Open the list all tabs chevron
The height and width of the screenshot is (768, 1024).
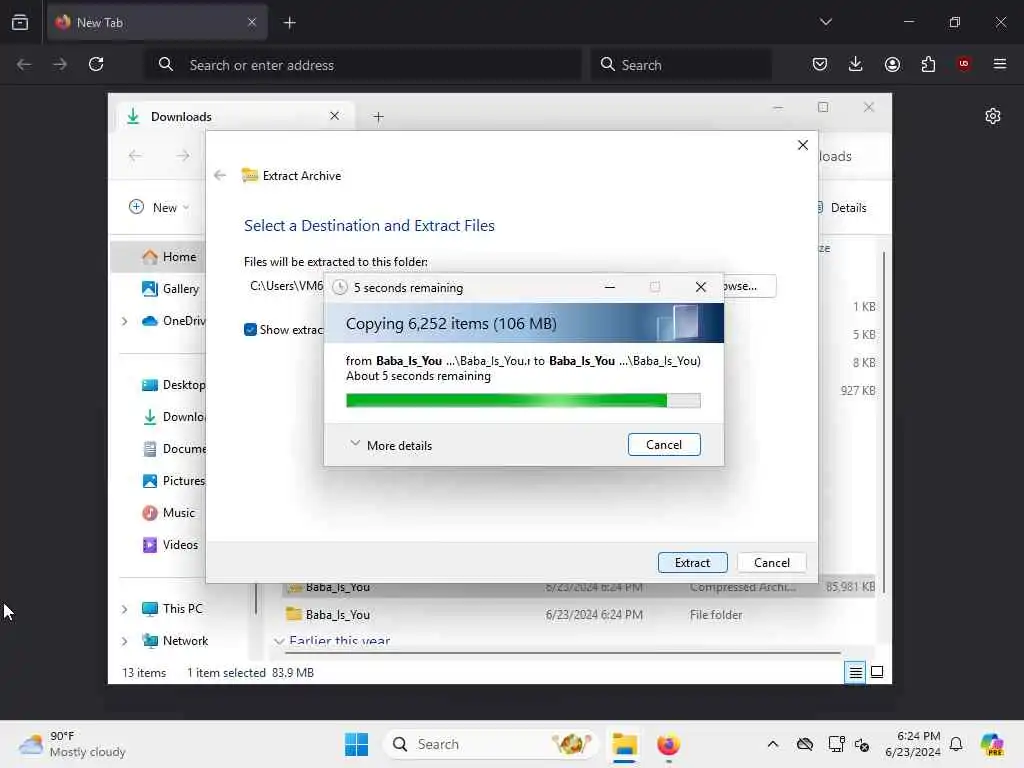pyautogui.click(x=825, y=22)
